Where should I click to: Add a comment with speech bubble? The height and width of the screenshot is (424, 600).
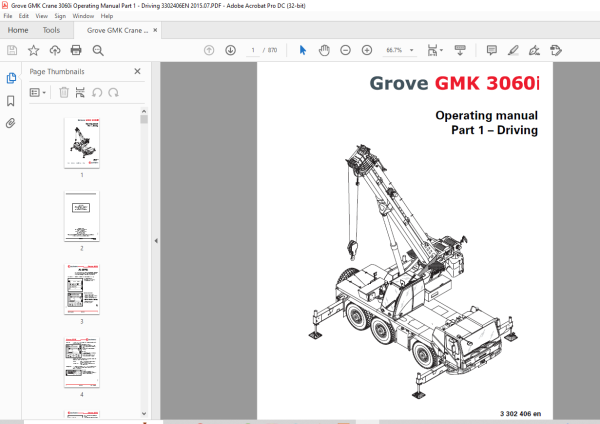coord(492,50)
